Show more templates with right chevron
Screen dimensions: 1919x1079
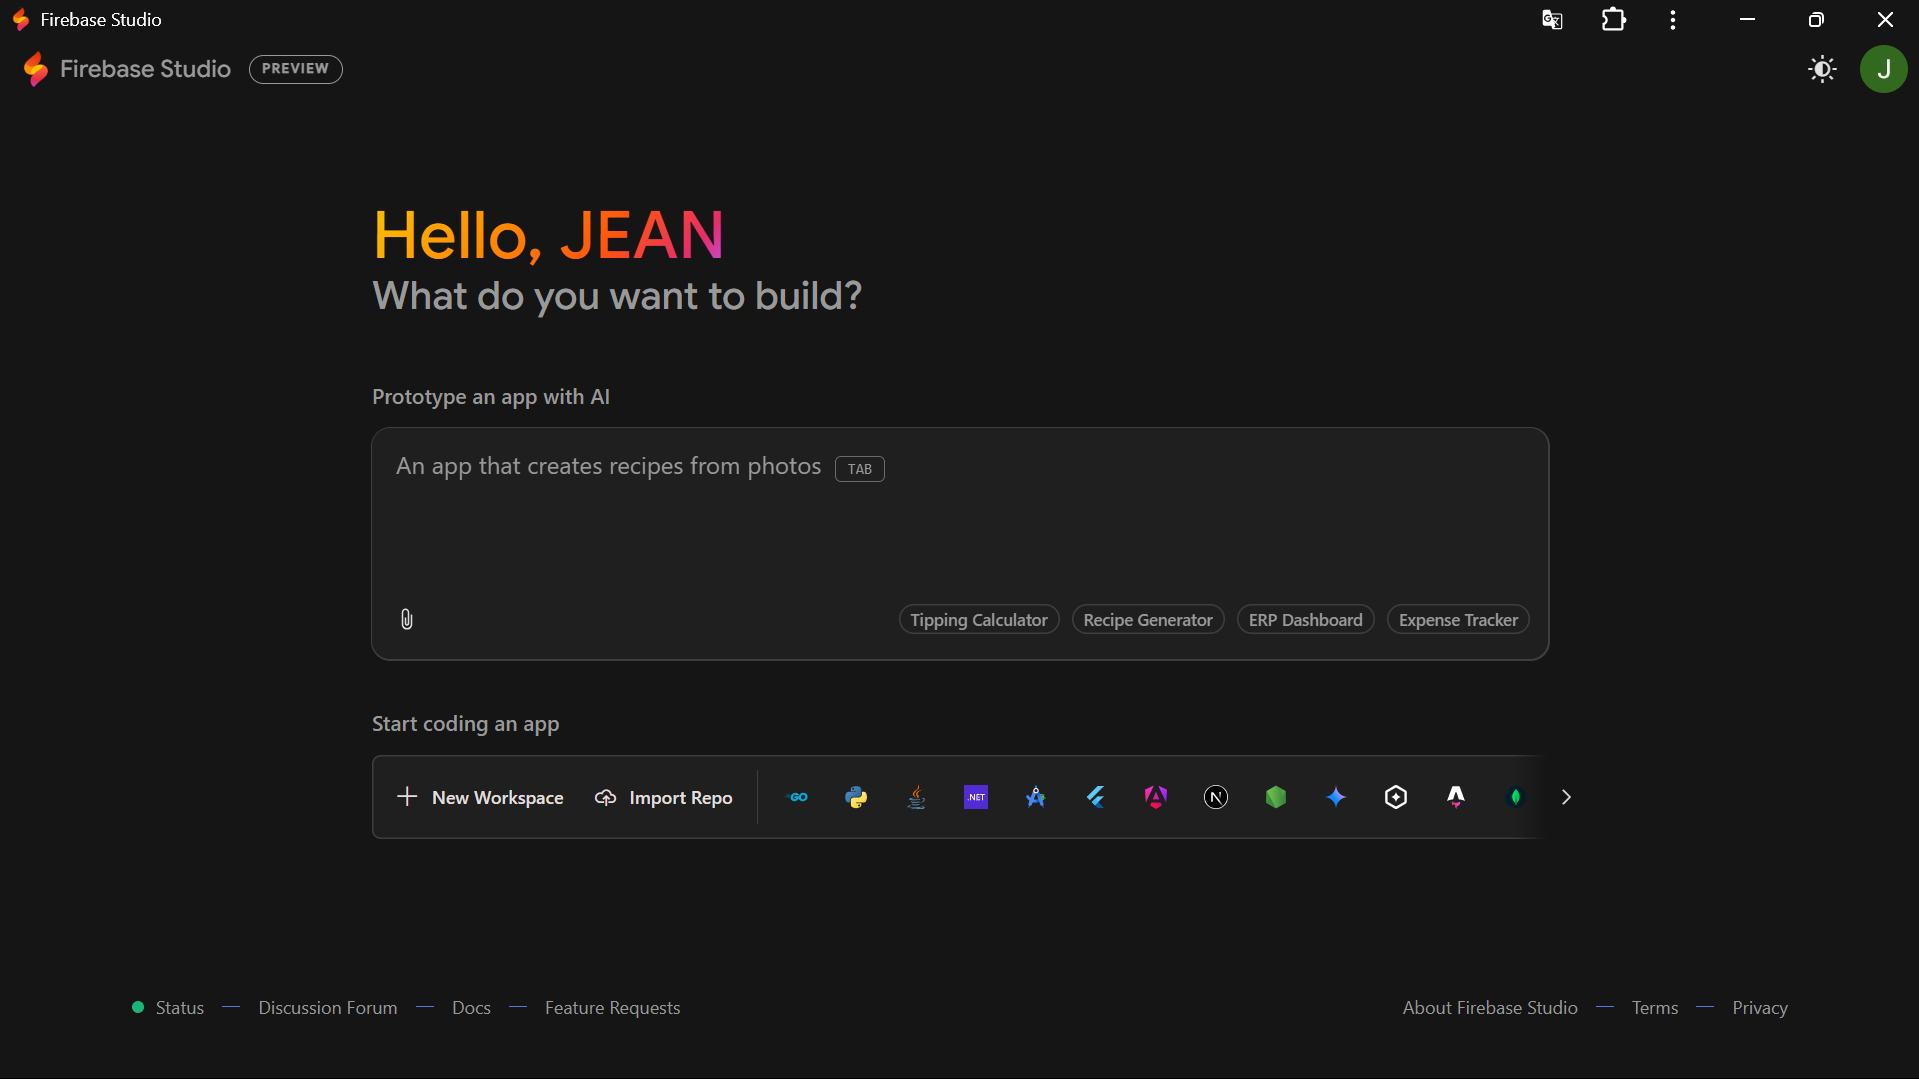pos(1566,797)
